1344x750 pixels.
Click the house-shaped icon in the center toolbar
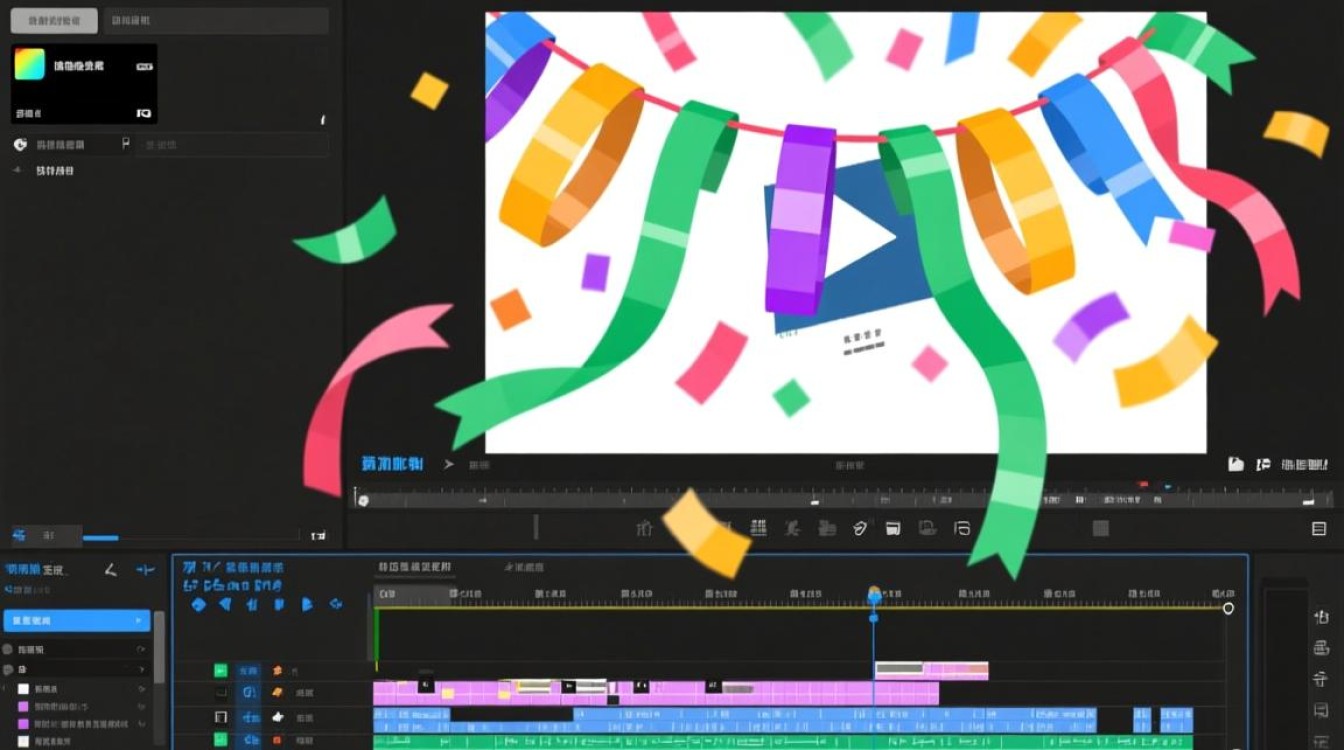(645, 528)
